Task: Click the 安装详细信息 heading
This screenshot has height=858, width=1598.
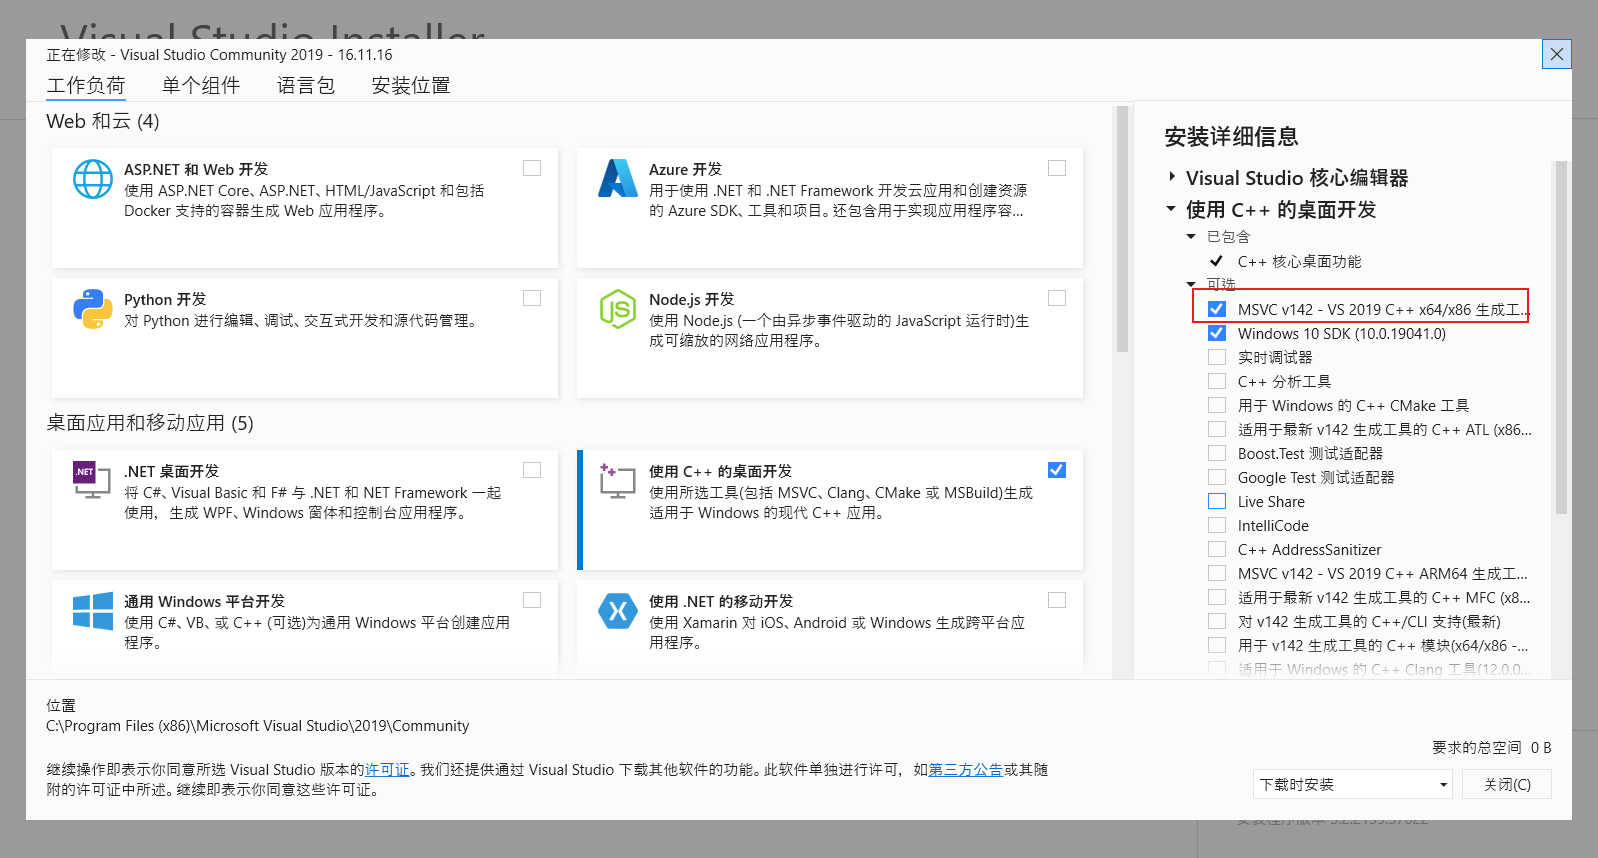Action: 1231,137
